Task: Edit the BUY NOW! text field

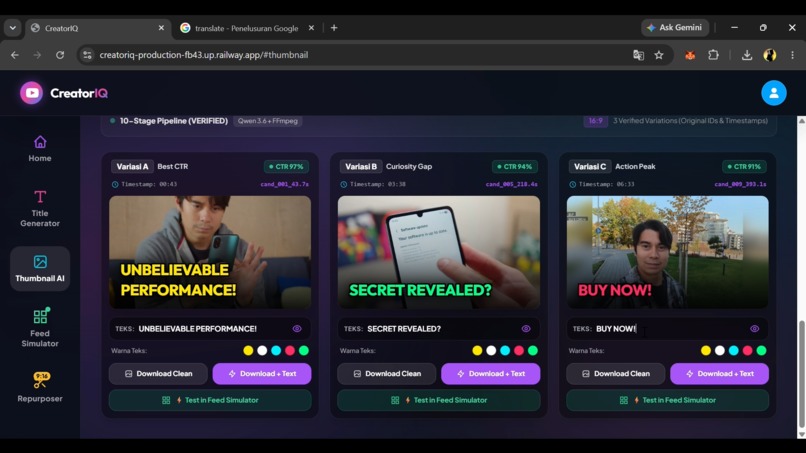Action: click(668, 329)
